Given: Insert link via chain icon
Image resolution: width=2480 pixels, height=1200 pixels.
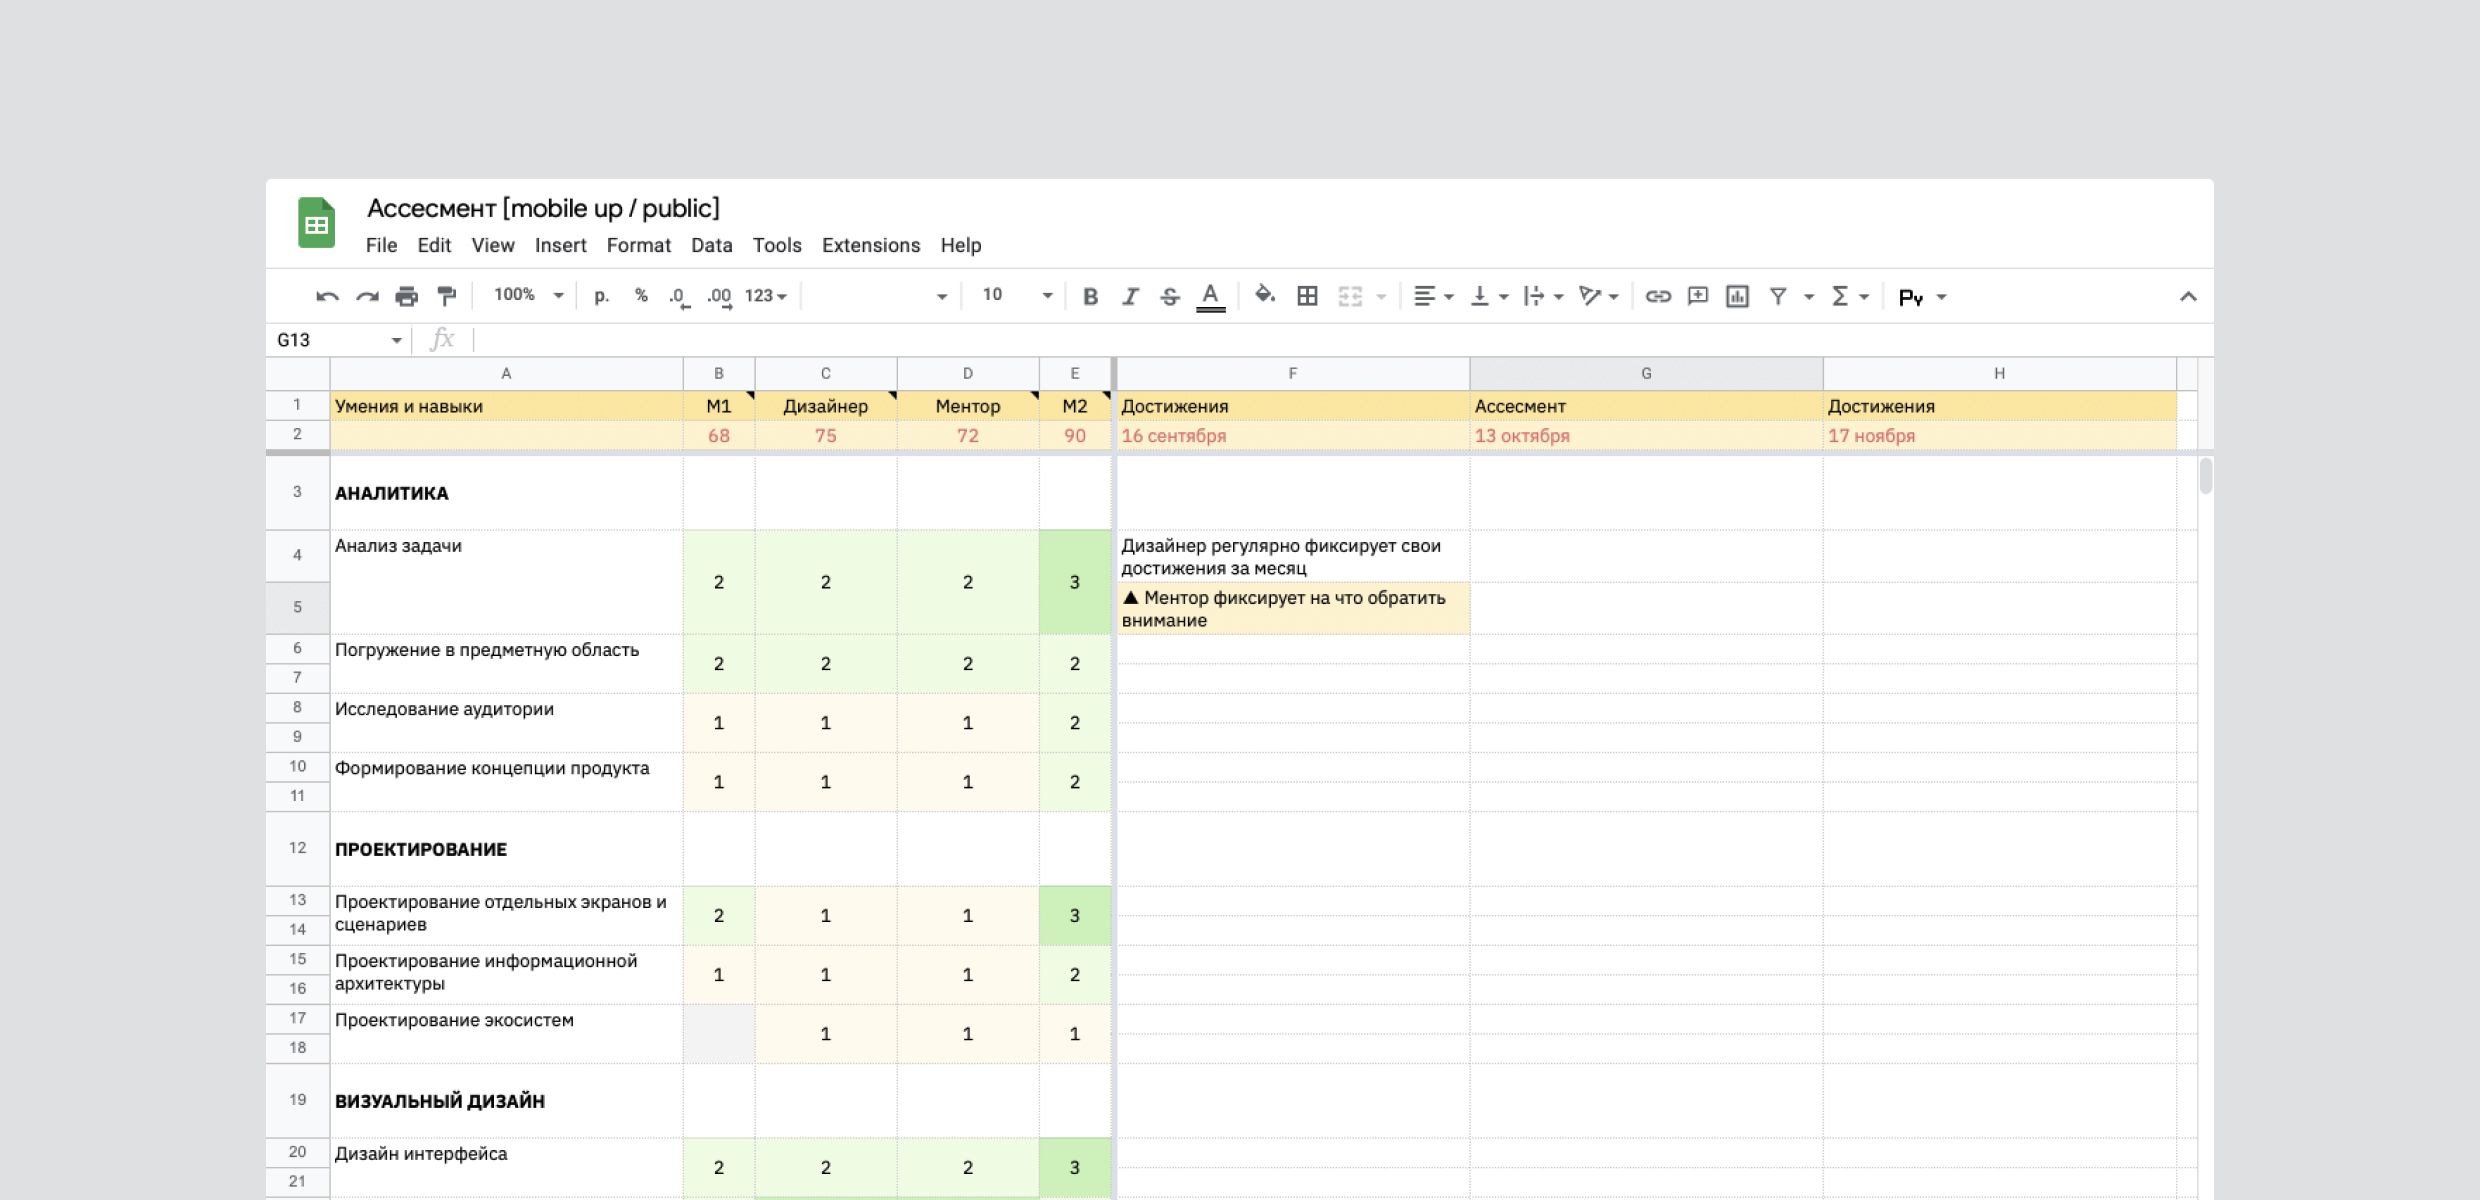Looking at the screenshot, I should coord(1658,296).
